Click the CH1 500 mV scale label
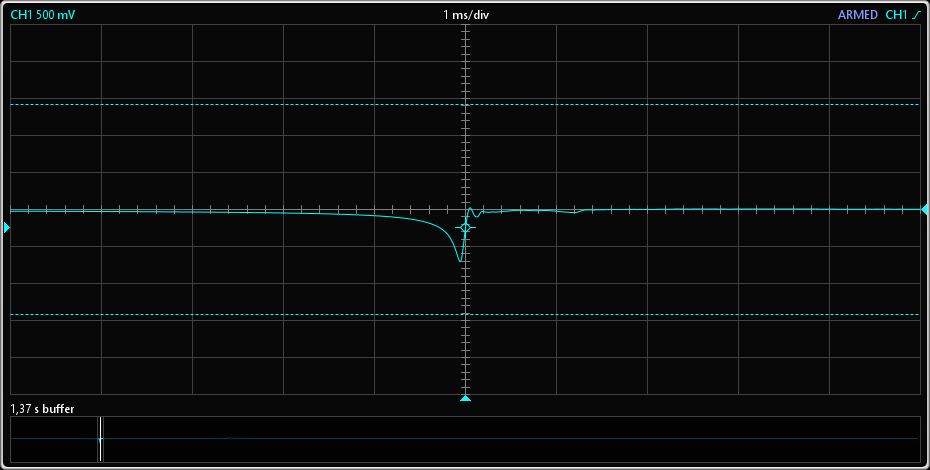Viewport: 930px width, 470px height. point(43,15)
